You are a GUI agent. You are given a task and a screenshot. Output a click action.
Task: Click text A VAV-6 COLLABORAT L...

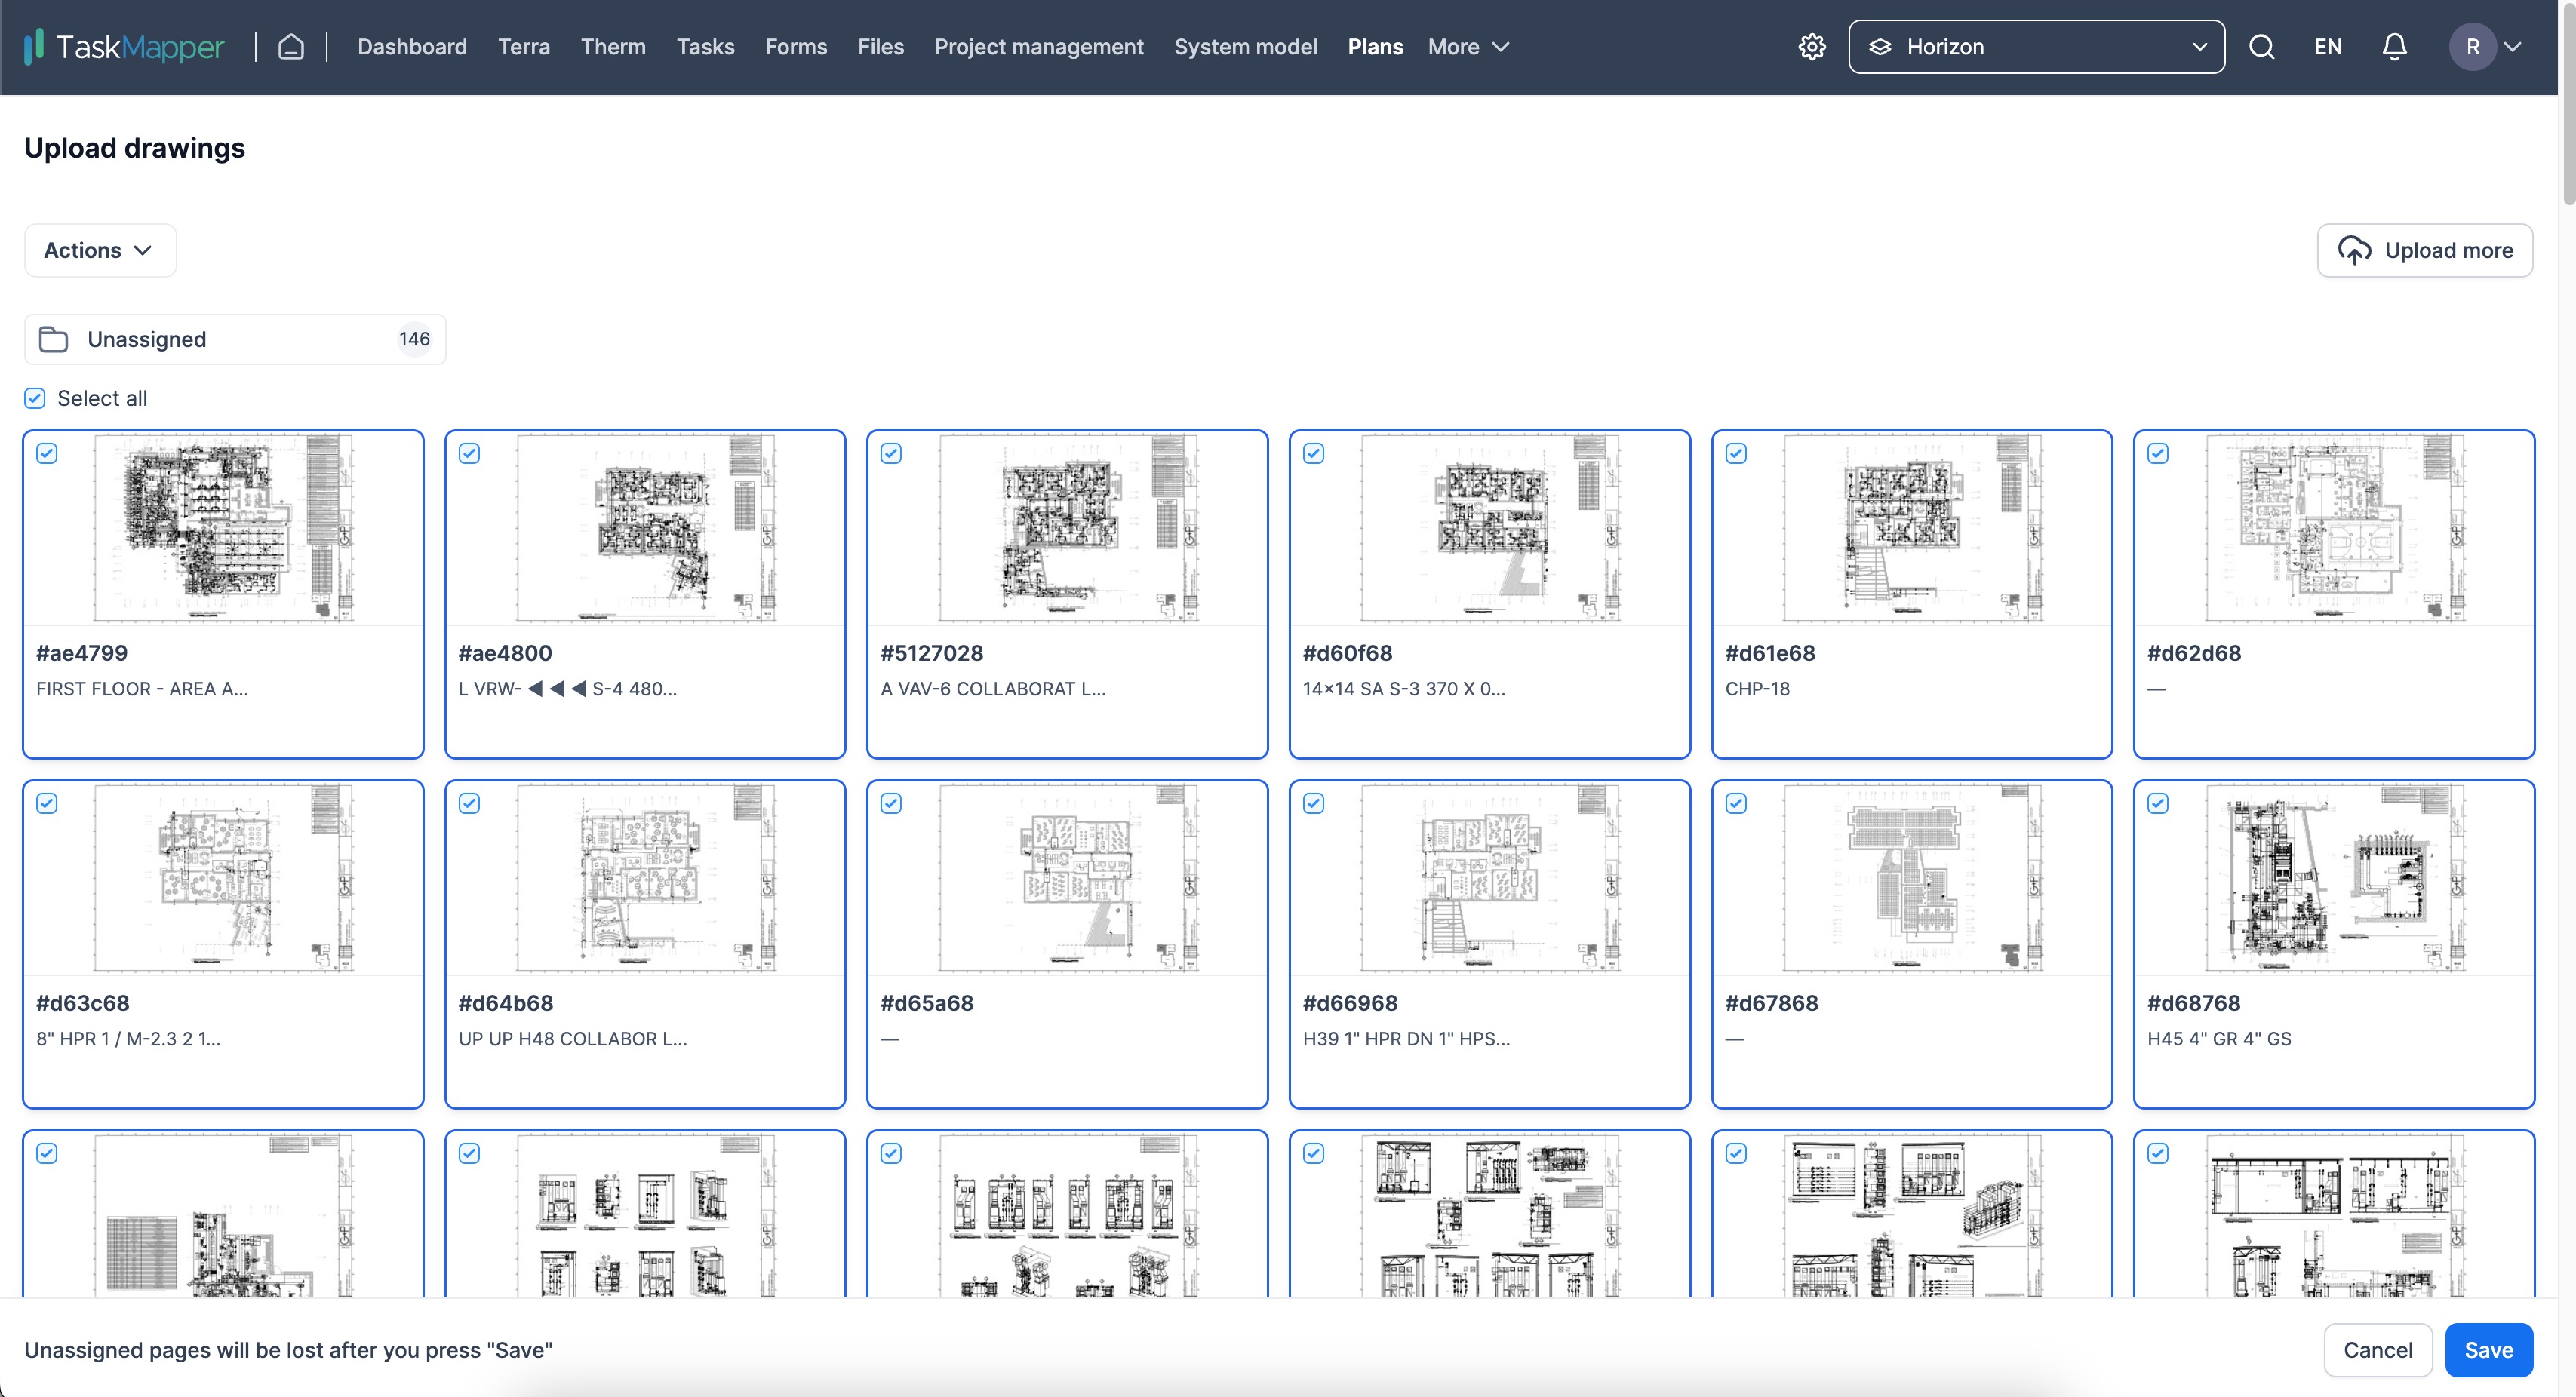pyautogui.click(x=993, y=689)
